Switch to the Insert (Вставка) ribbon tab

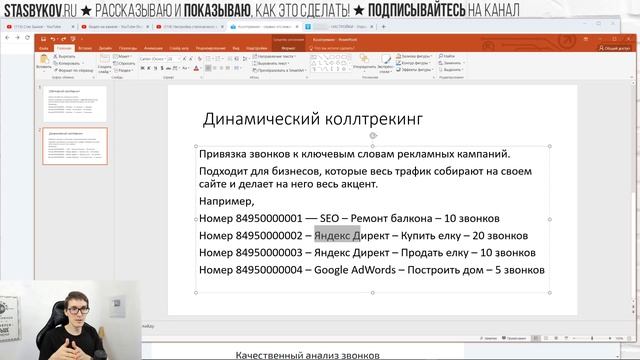[x=85, y=48]
